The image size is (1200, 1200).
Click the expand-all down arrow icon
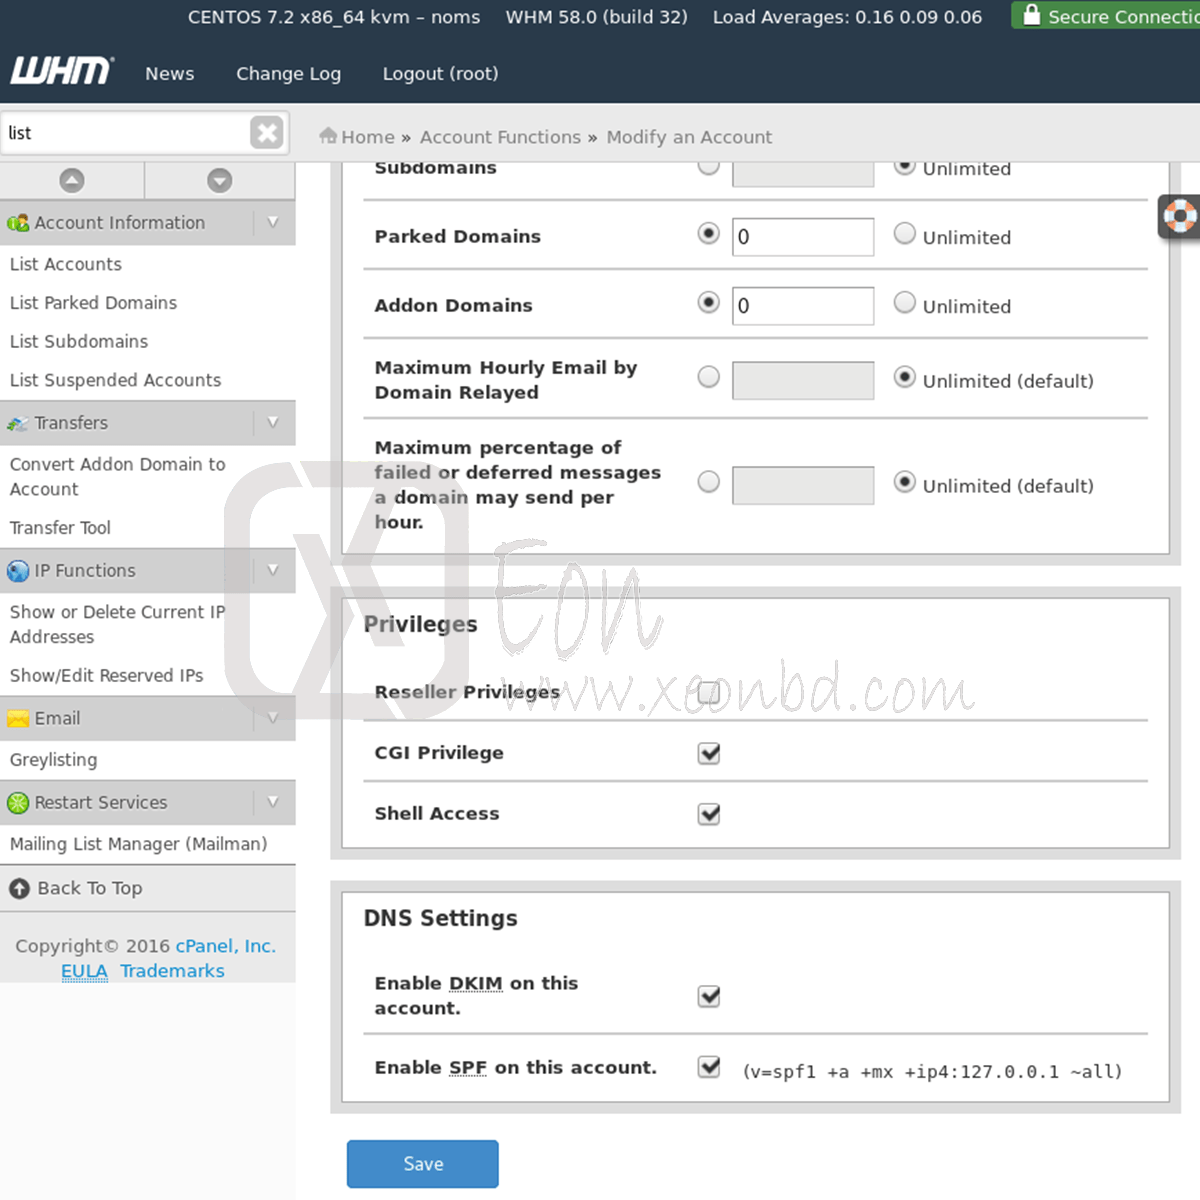[220, 181]
